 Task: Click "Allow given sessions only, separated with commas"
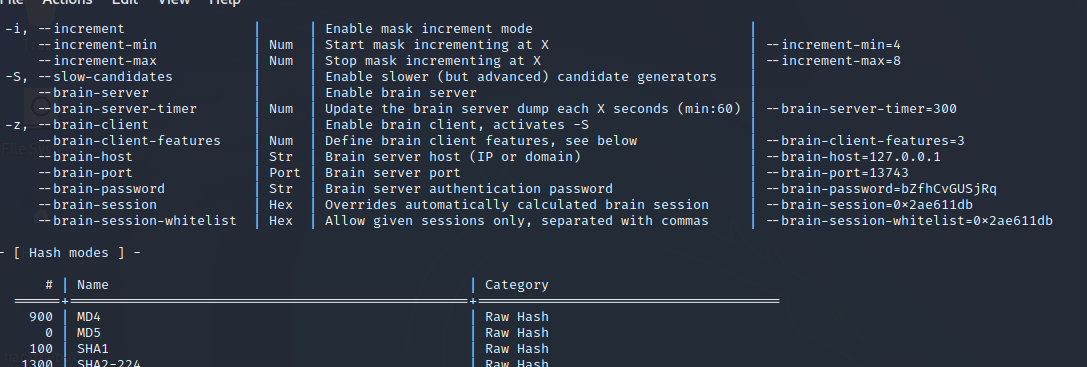pos(517,221)
